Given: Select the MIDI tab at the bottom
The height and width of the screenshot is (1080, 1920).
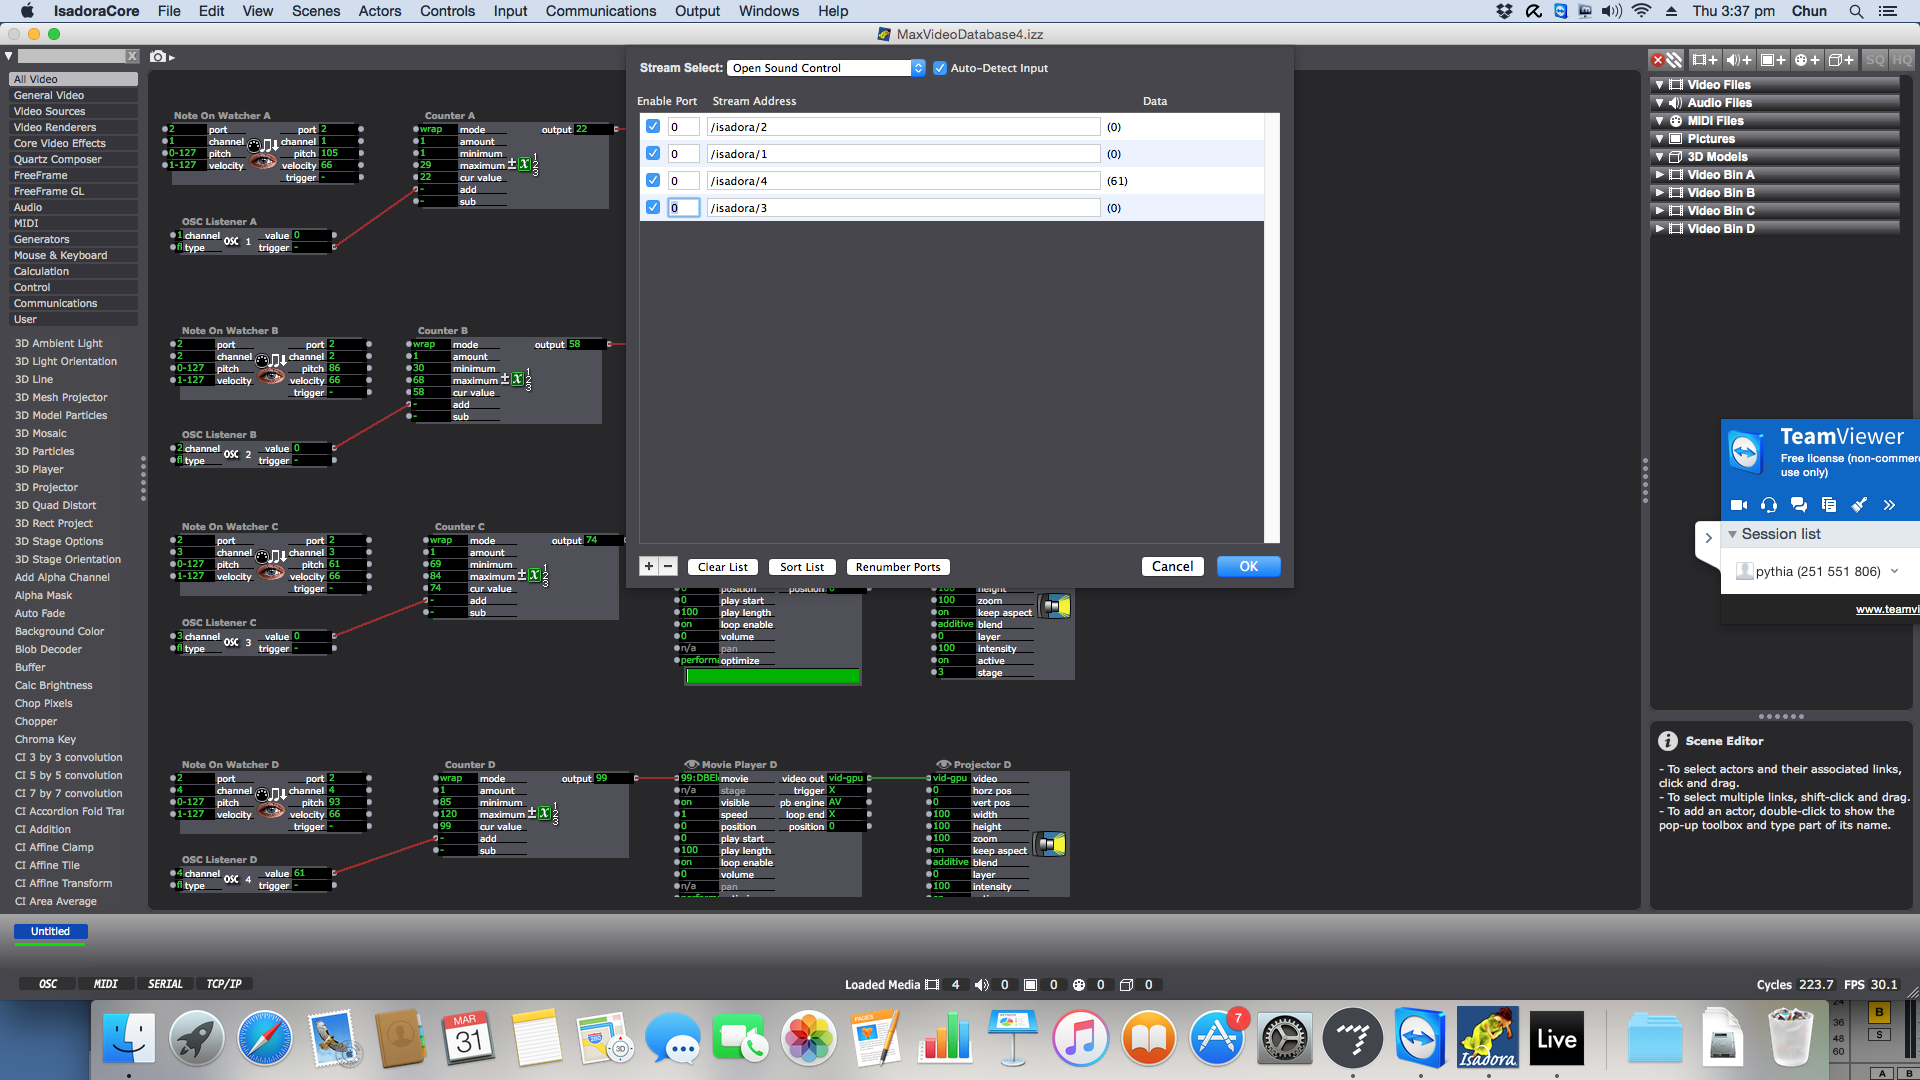Looking at the screenshot, I should [104, 982].
